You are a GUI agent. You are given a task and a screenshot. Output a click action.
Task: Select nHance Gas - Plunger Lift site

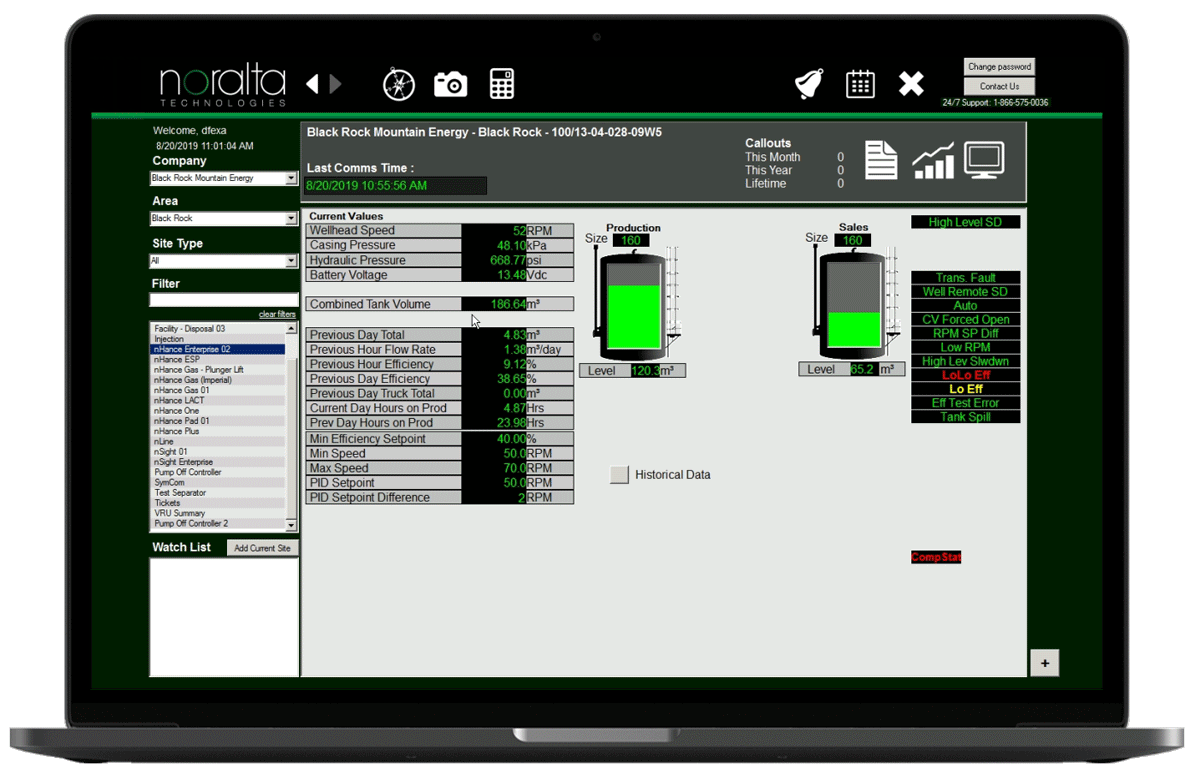[x=218, y=370]
